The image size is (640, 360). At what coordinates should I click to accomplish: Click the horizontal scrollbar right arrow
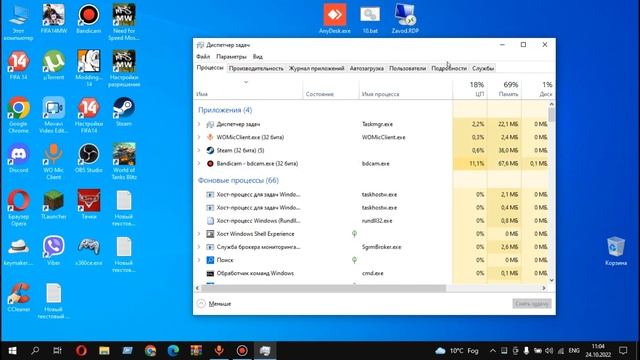(x=544, y=288)
